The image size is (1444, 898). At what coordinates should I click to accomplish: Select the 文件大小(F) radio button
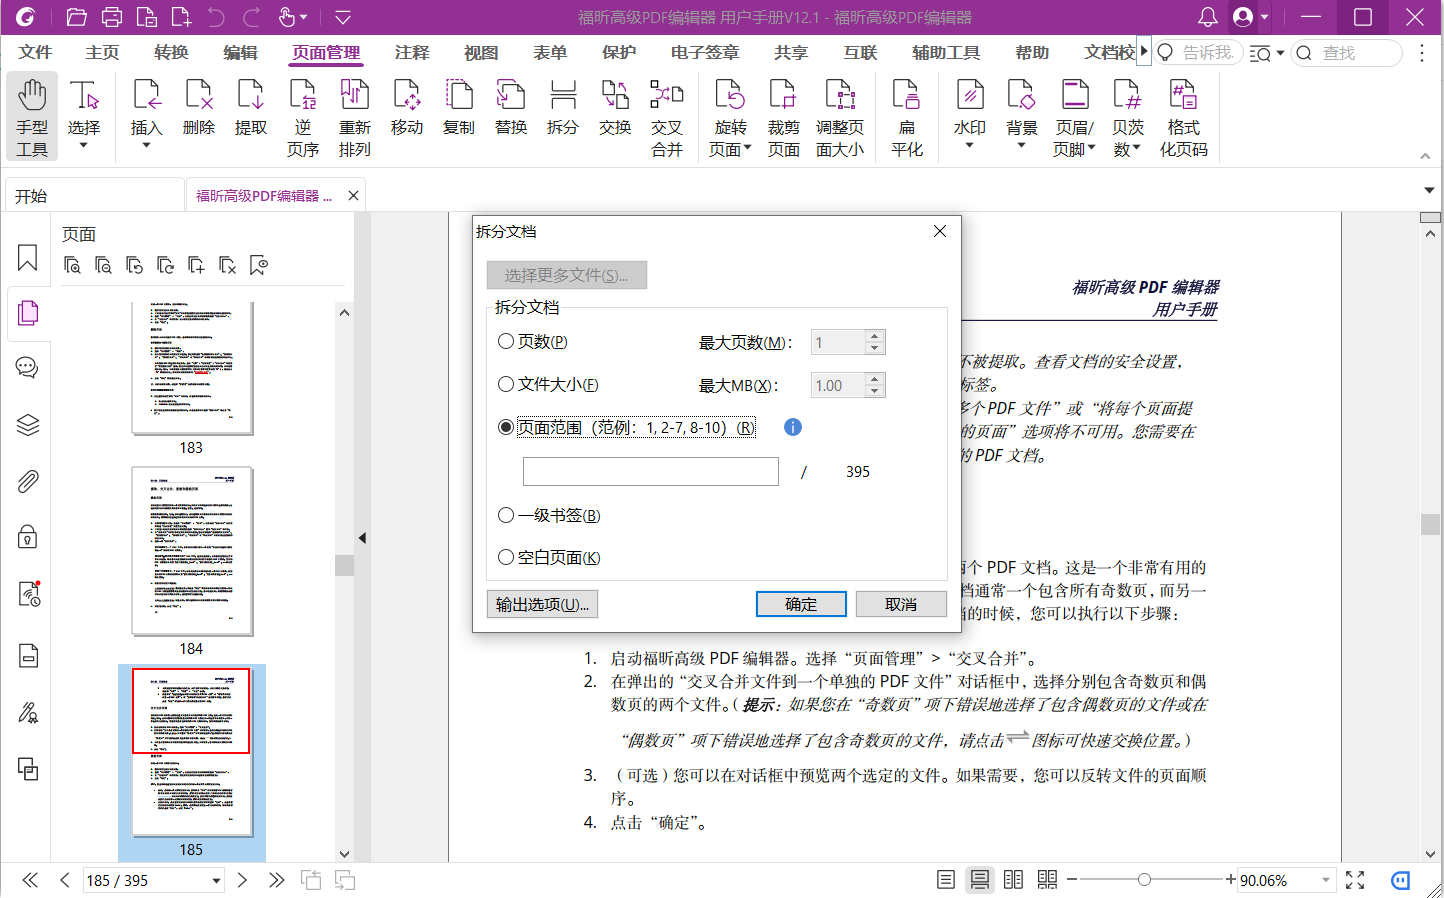coord(506,384)
